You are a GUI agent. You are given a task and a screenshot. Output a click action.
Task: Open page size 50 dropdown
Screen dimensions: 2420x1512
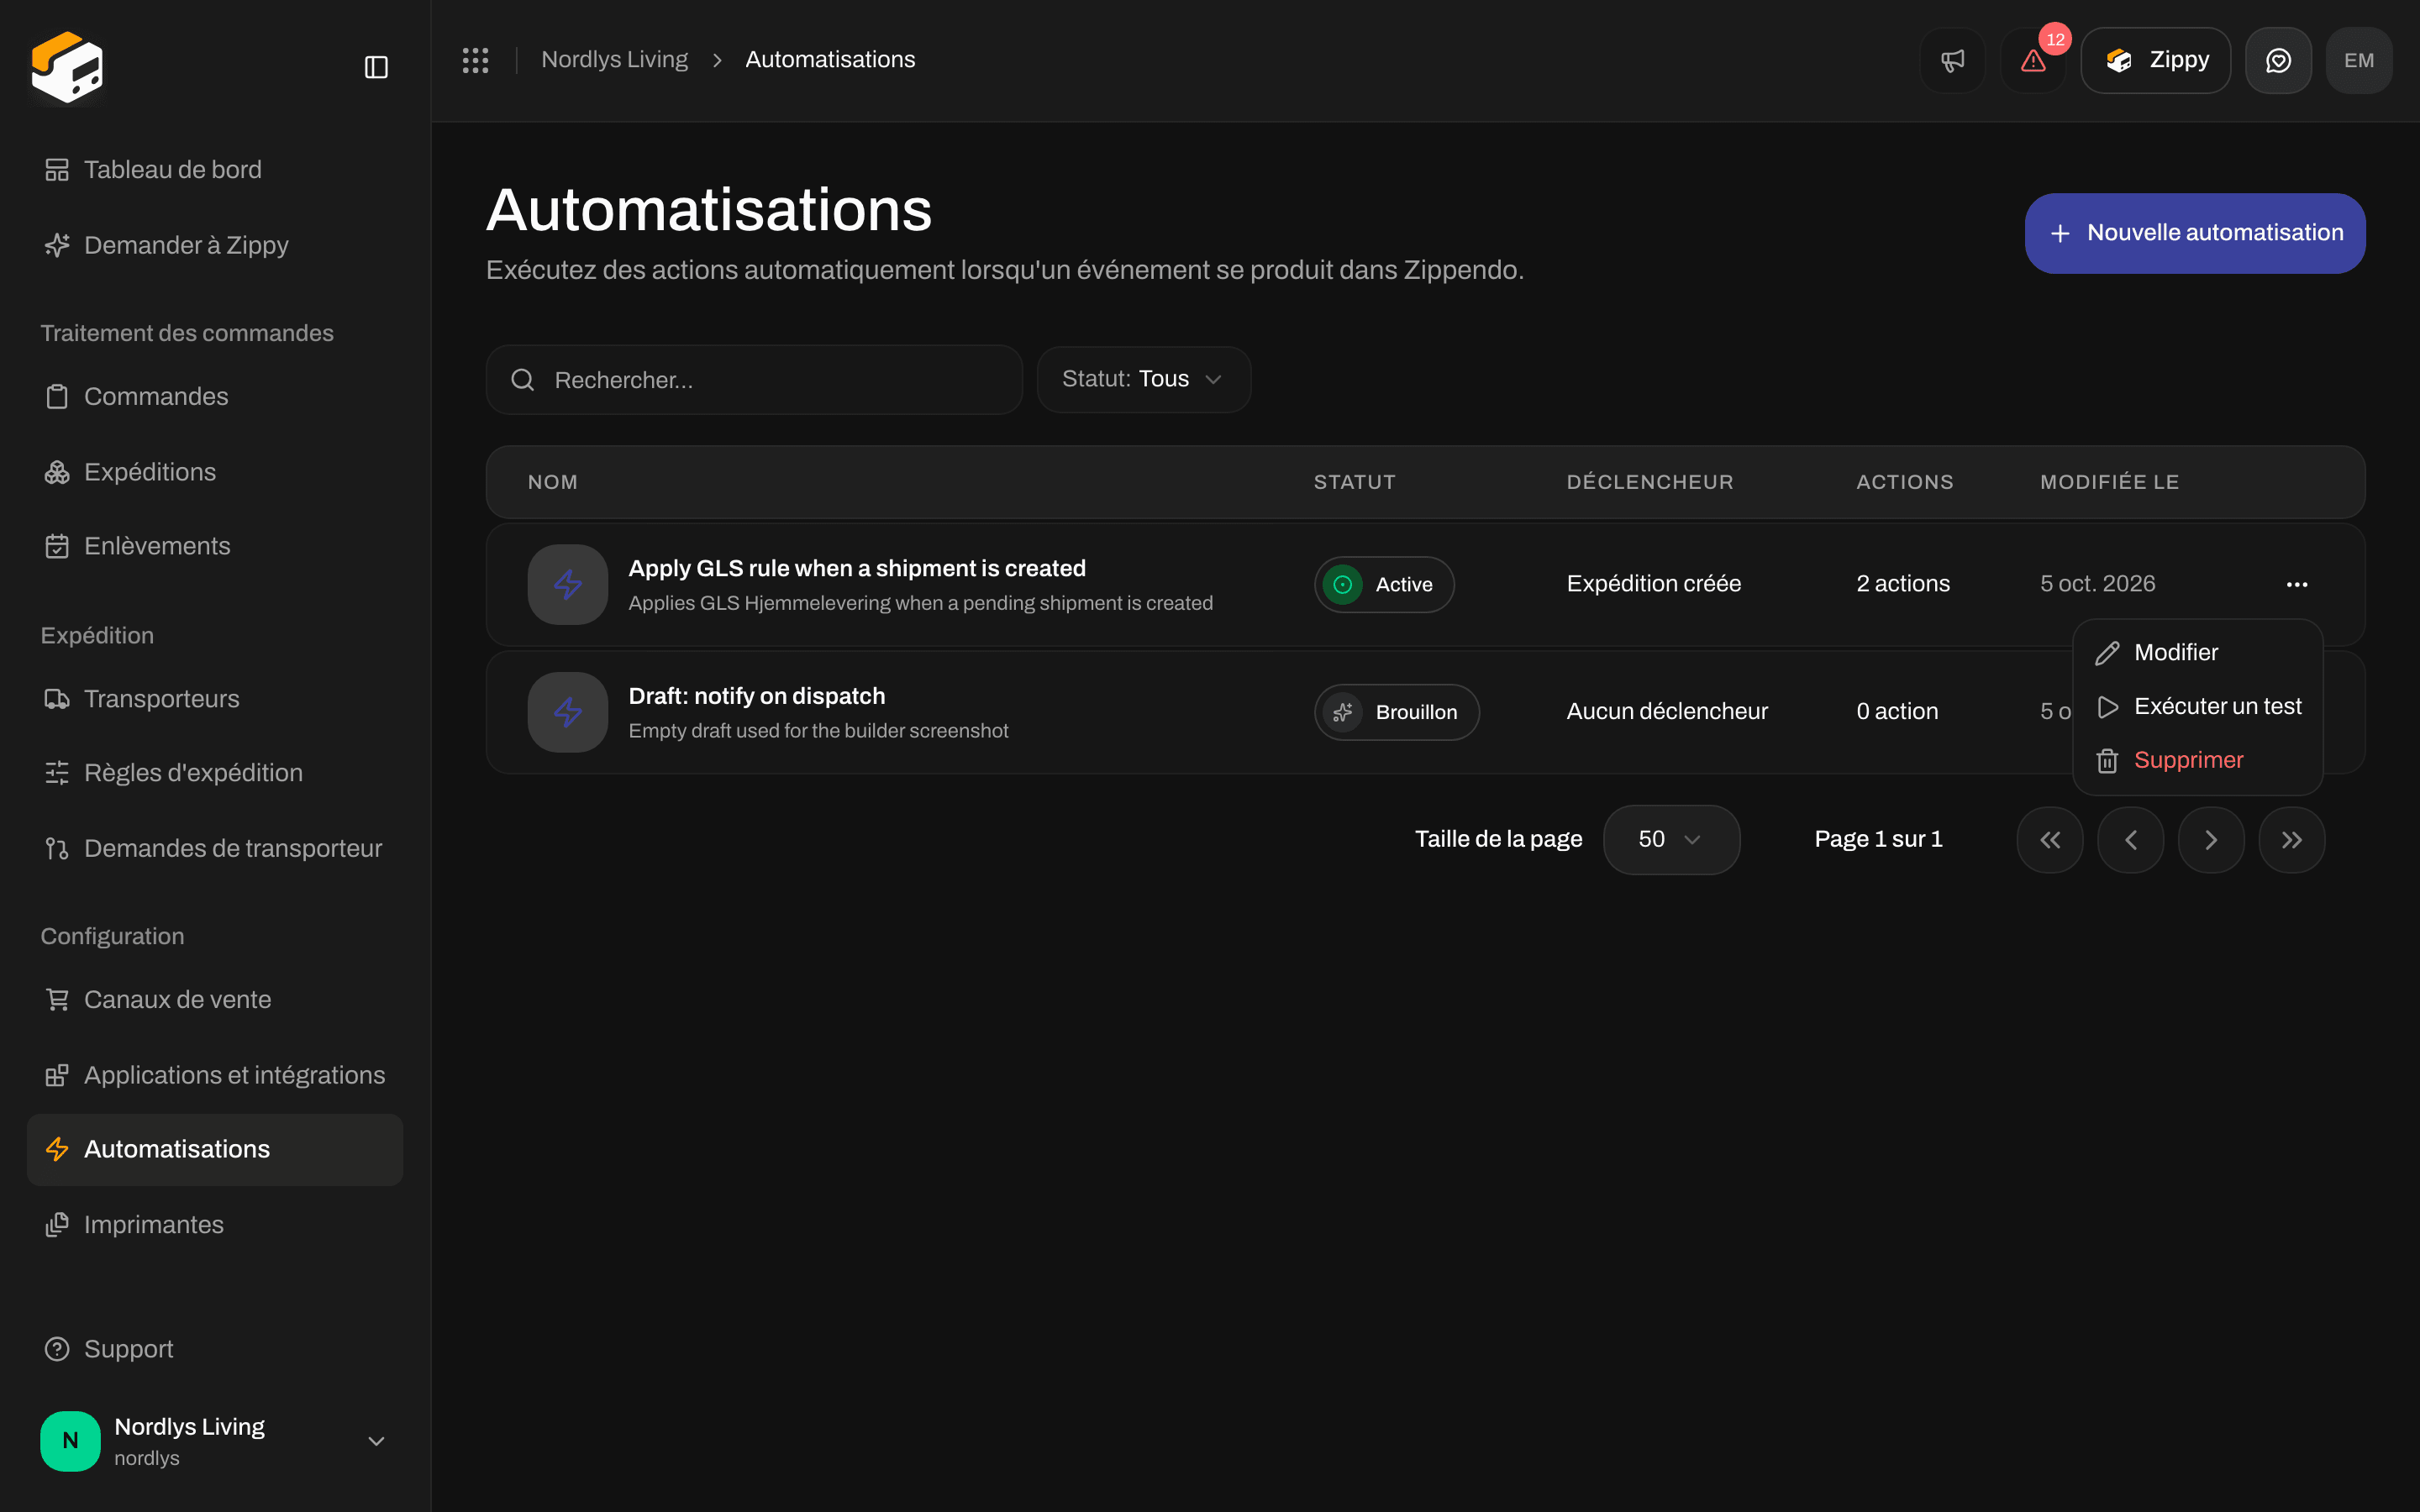pos(1671,839)
